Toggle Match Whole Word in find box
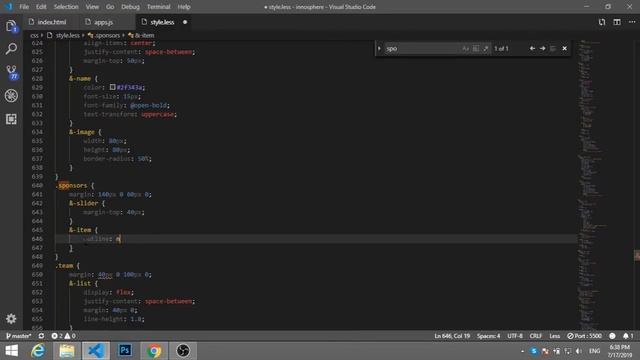 click(x=476, y=49)
